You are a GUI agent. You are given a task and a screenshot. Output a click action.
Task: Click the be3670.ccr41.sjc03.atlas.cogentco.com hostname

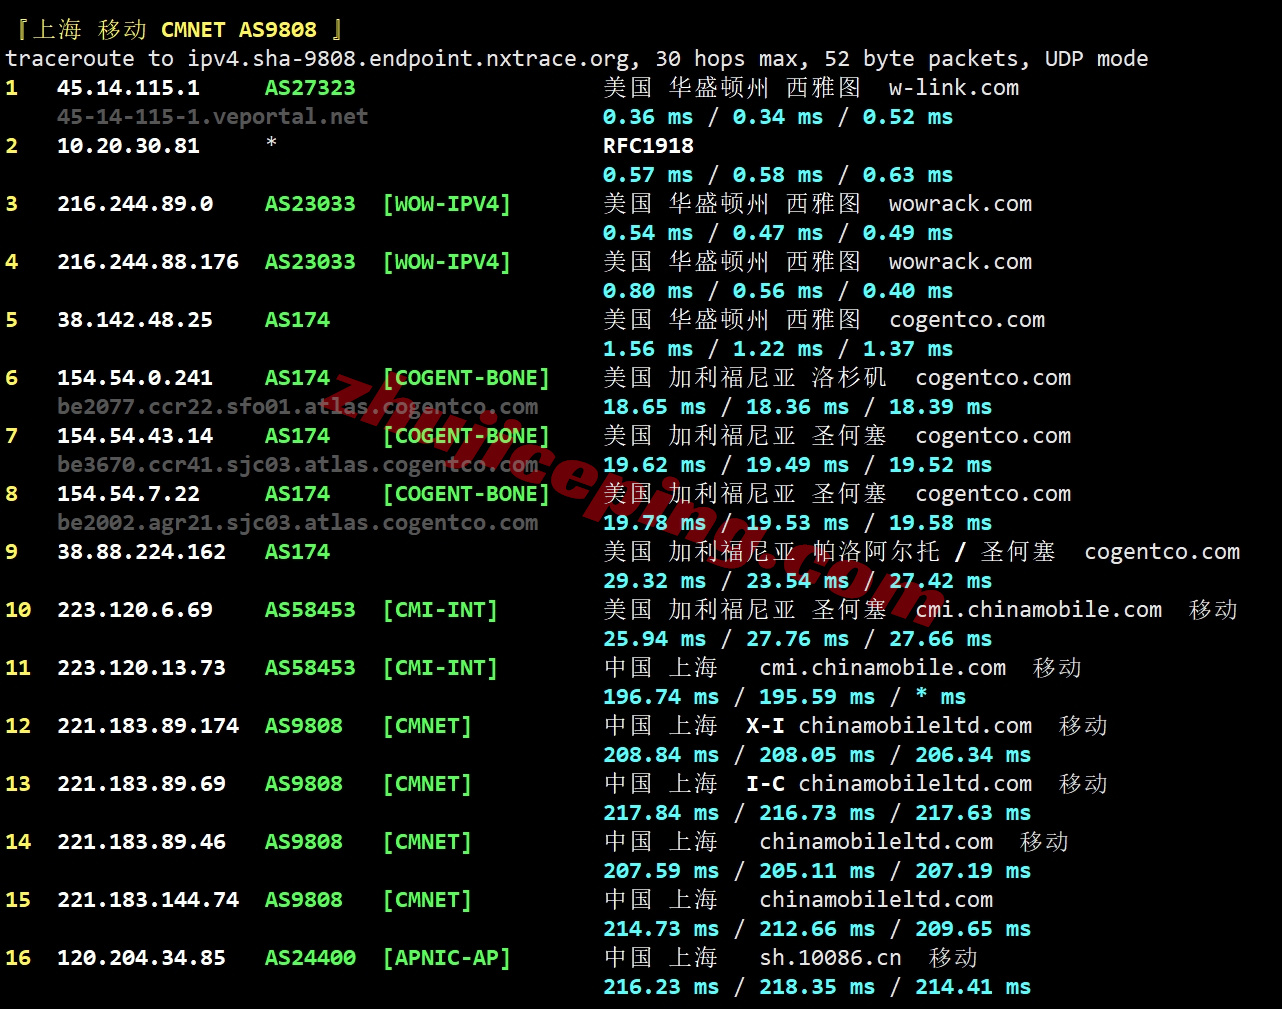[297, 465]
